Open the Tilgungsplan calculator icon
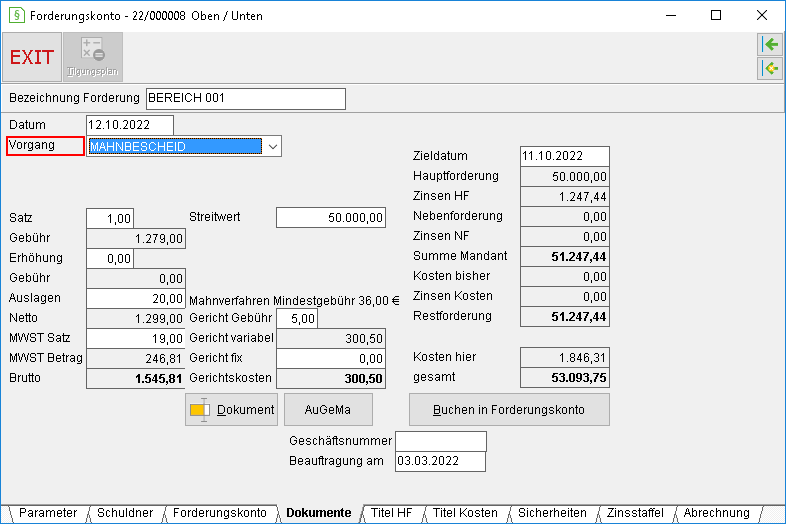This screenshot has height=525, width=786. tap(93, 57)
